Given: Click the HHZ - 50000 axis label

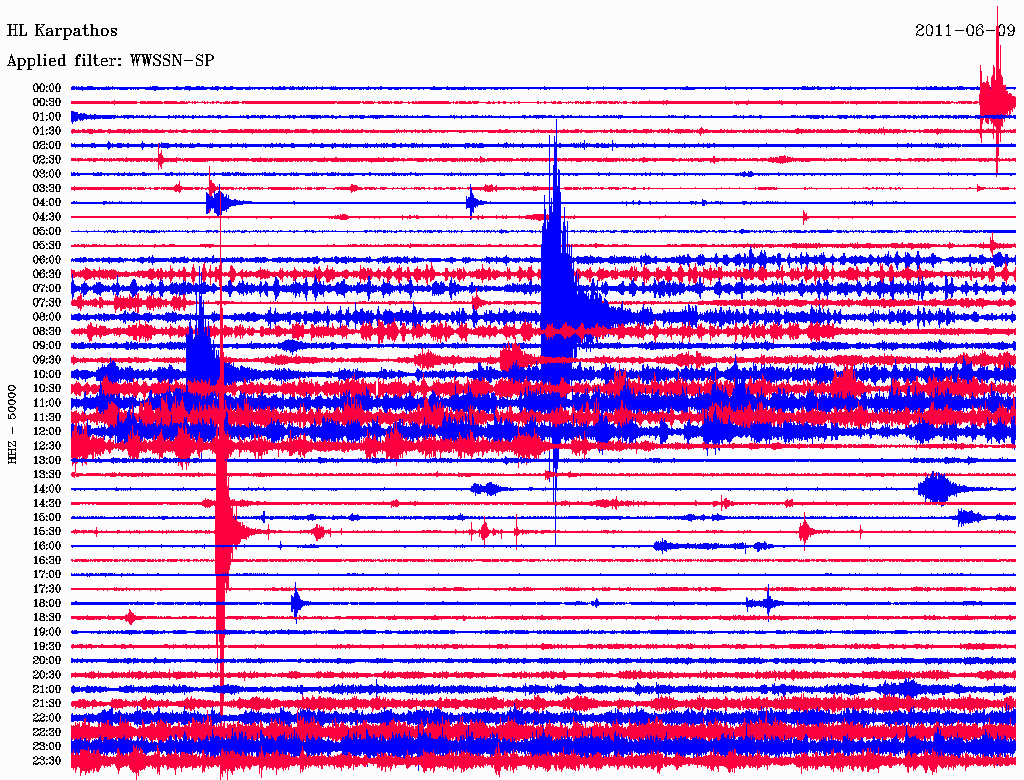Looking at the screenshot, I should [12, 425].
